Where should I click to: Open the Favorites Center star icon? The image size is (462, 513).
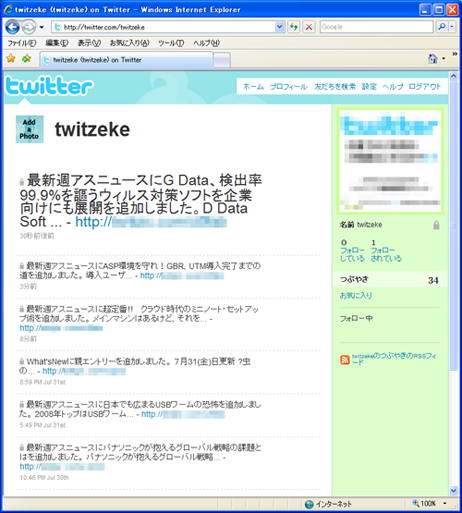pyautogui.click(x=11, y=58)
